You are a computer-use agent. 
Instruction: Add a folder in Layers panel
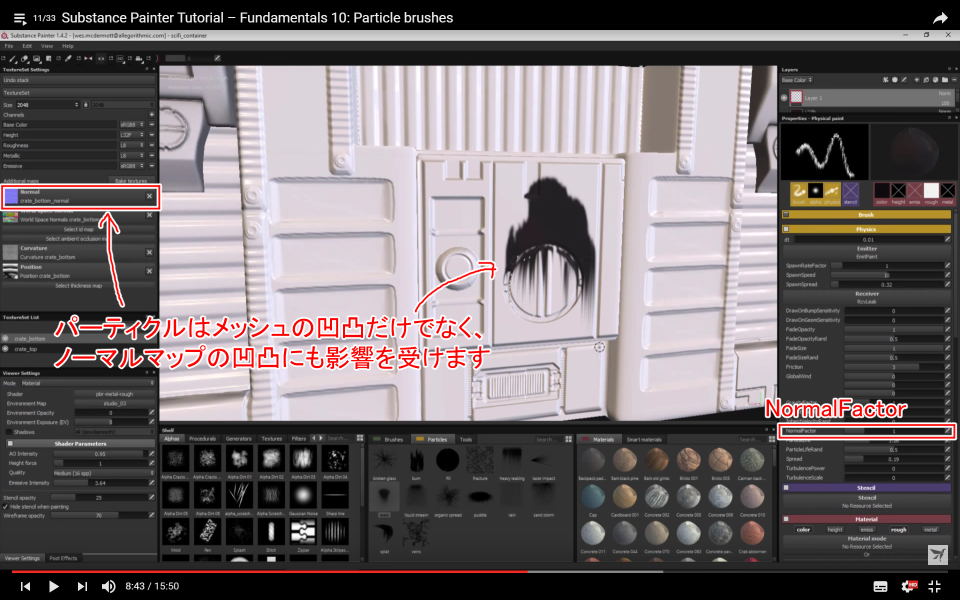coord(945,80)
